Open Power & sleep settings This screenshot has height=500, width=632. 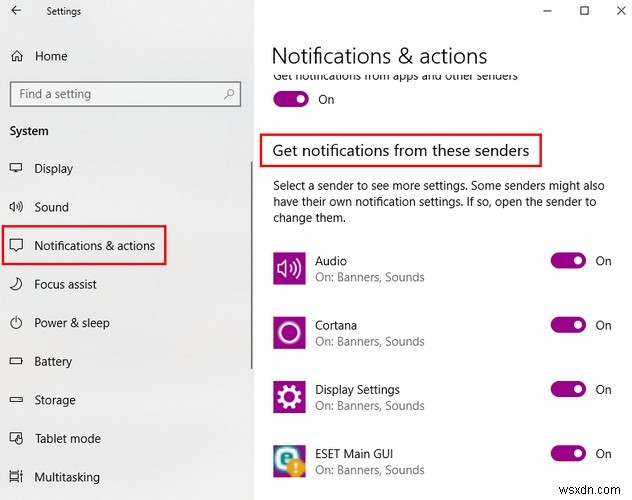pyautogui.click(x=72, y=323)
